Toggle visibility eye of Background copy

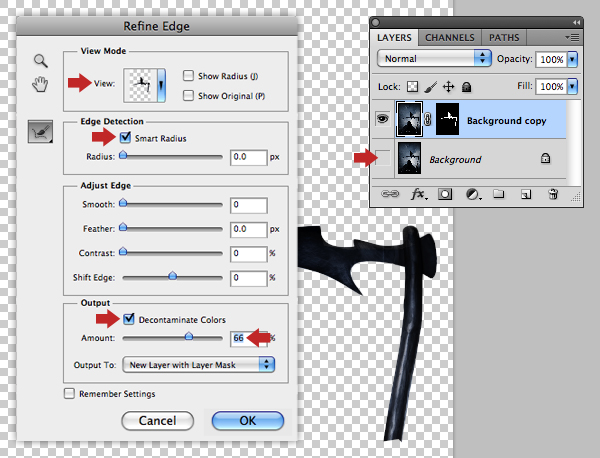pyautogui.click(x=382, y=119)
